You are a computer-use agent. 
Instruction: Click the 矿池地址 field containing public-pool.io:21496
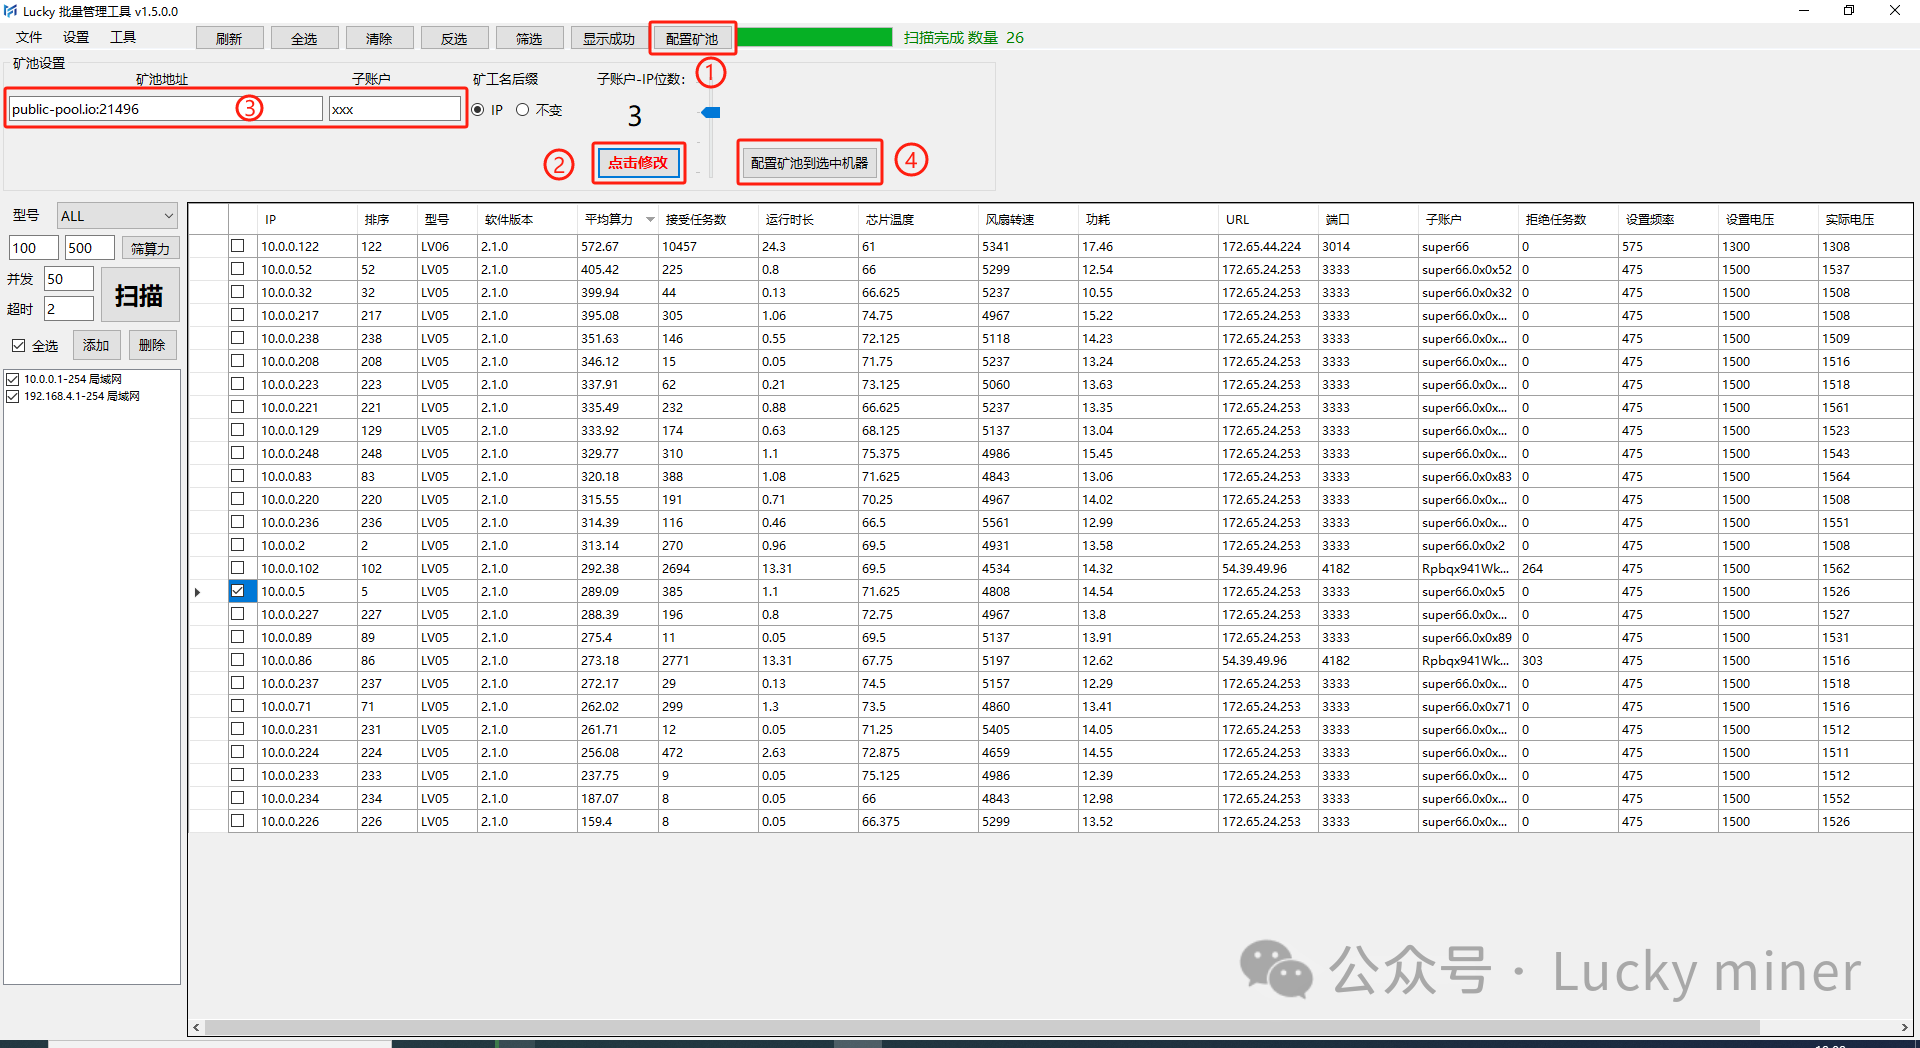point(120,109)
